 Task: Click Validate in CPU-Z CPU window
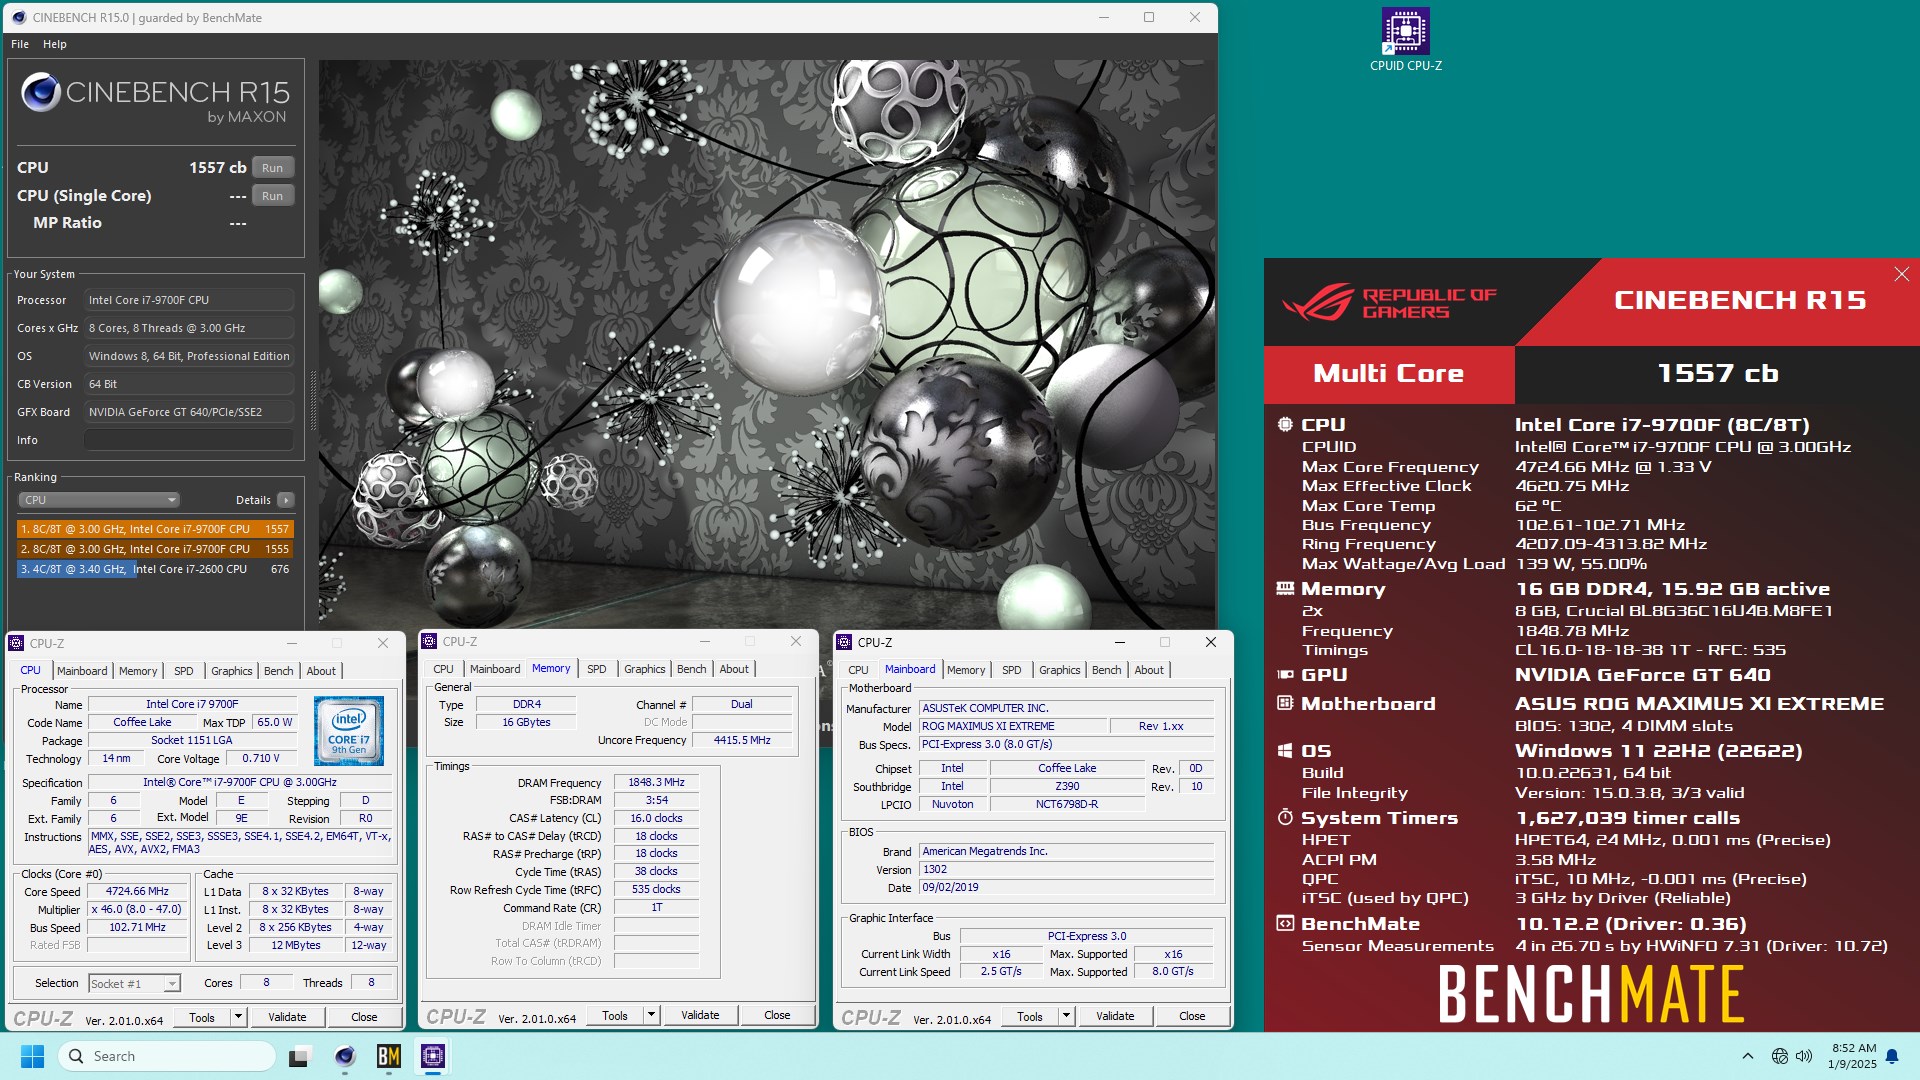287,1017
